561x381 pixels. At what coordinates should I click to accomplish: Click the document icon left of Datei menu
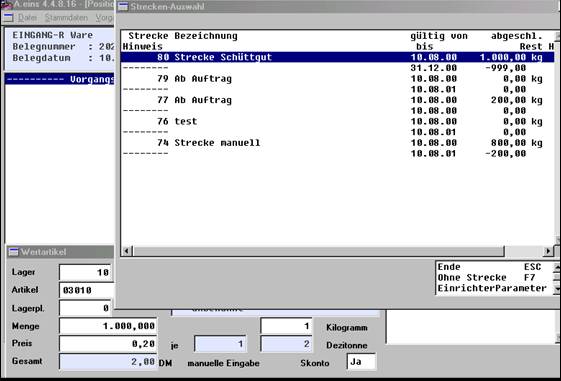coord(8,18)
